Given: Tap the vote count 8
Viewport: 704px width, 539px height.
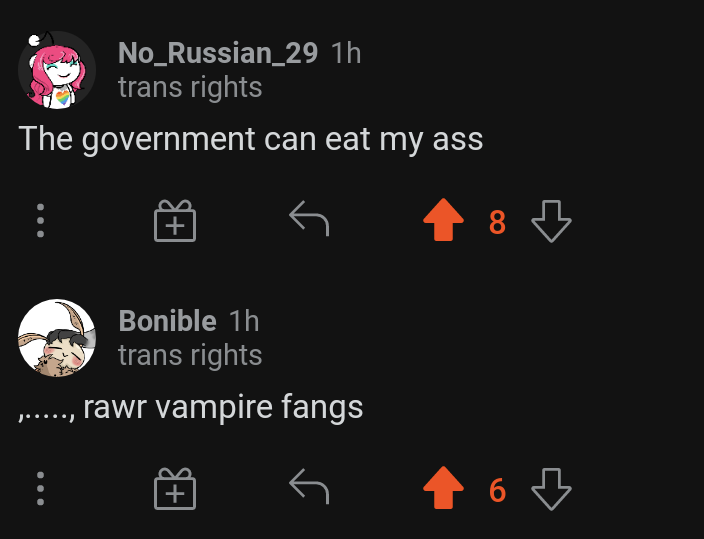Looking at the screenshot, I should point(497,222).
